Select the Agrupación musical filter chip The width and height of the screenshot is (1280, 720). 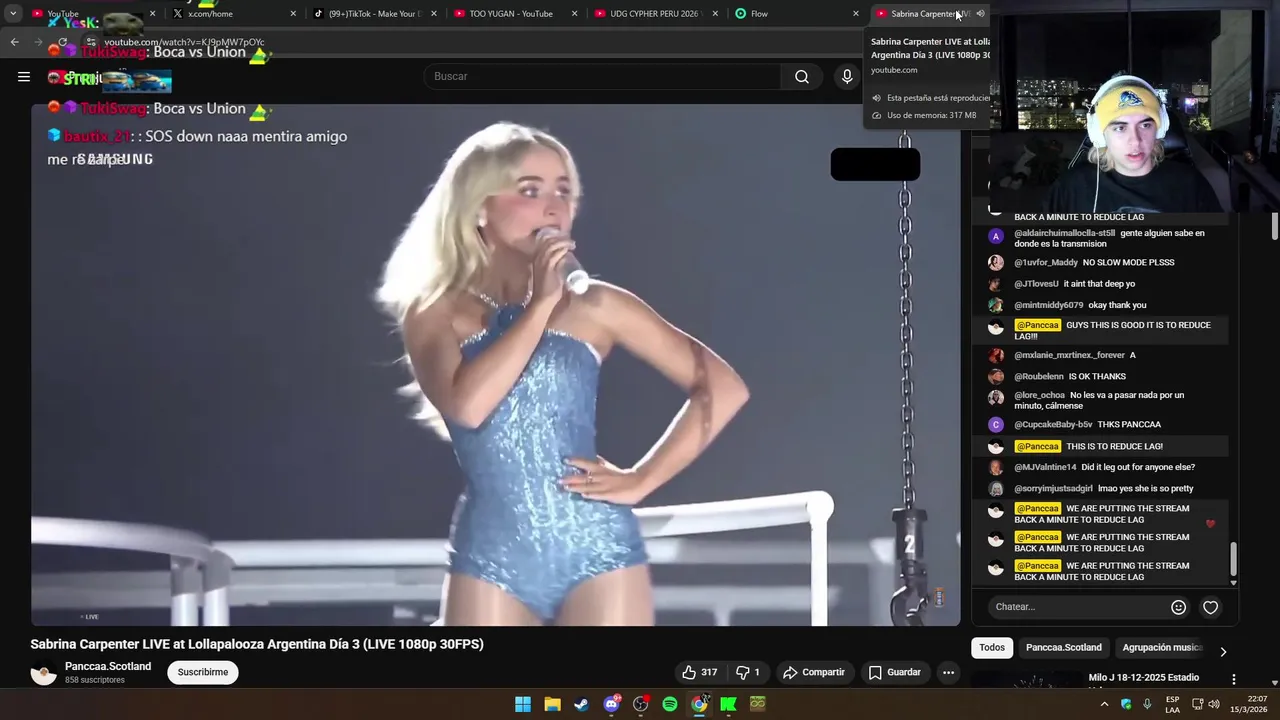[1161, 647]
